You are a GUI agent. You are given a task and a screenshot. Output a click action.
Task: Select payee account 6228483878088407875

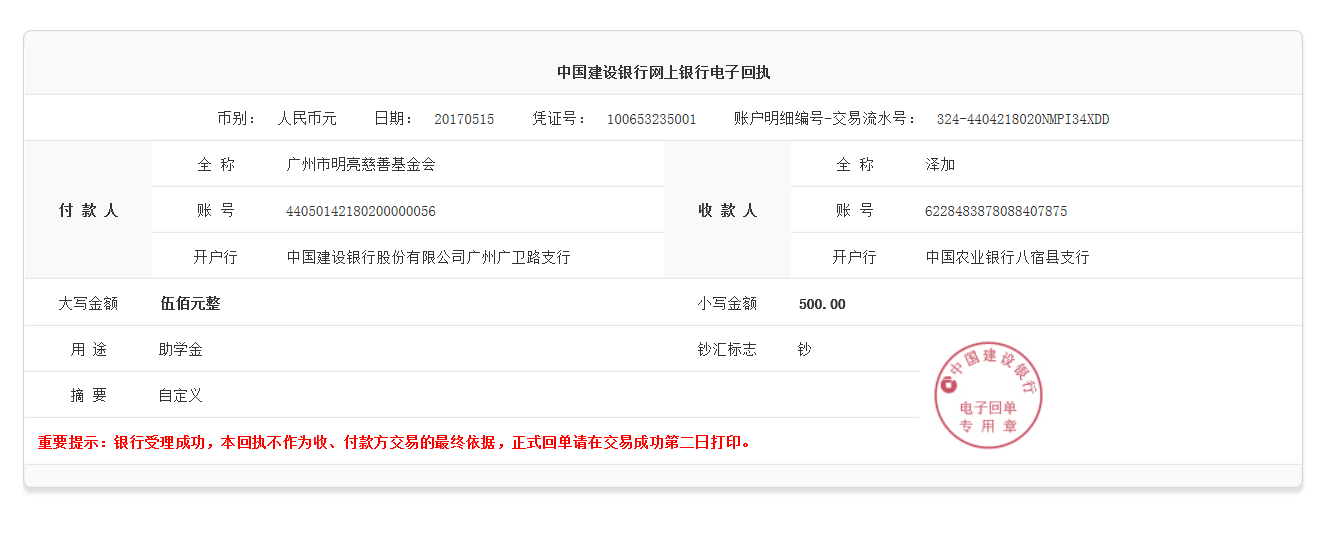pyautogui.click(x=996, y=211)
